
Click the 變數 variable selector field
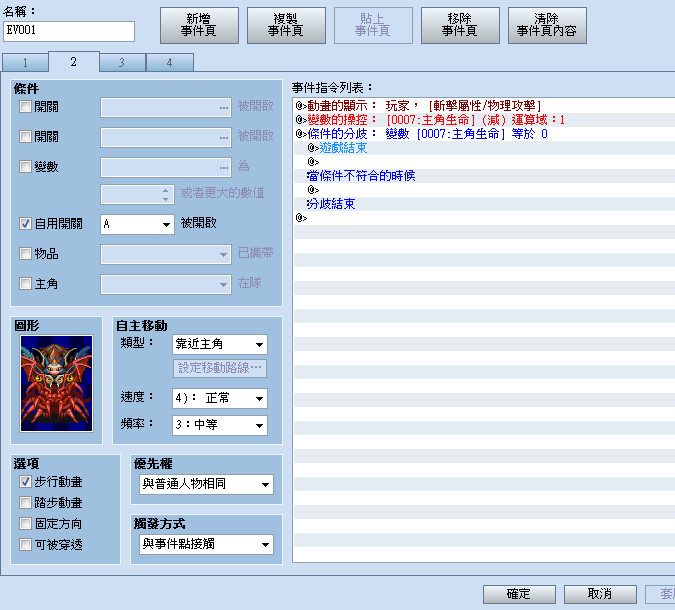click(166, 167)
